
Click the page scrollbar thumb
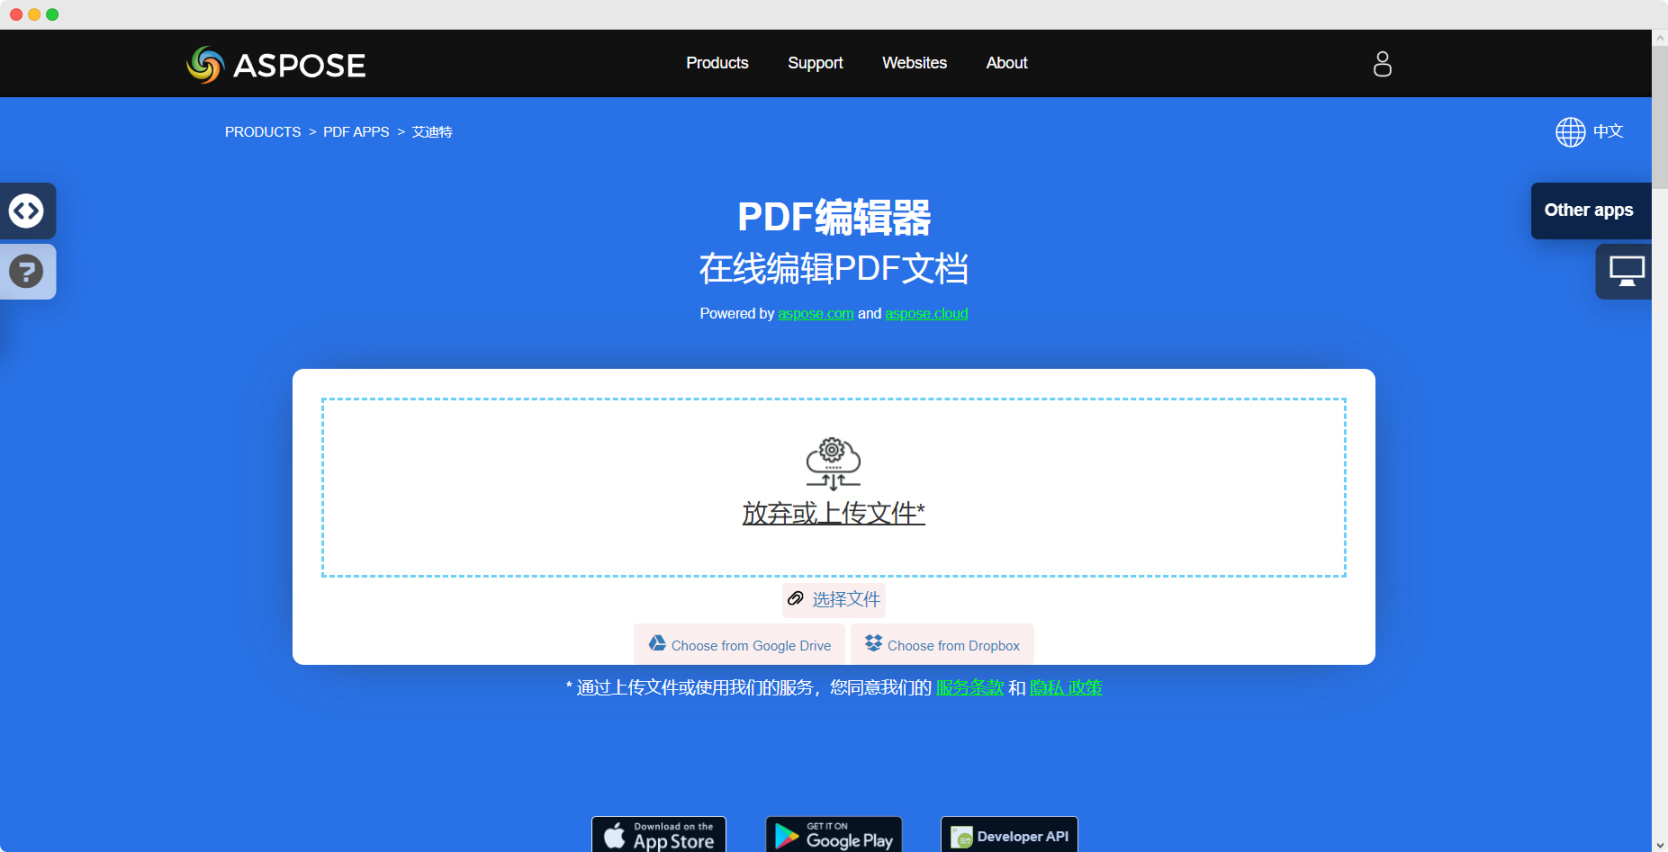1660,117
